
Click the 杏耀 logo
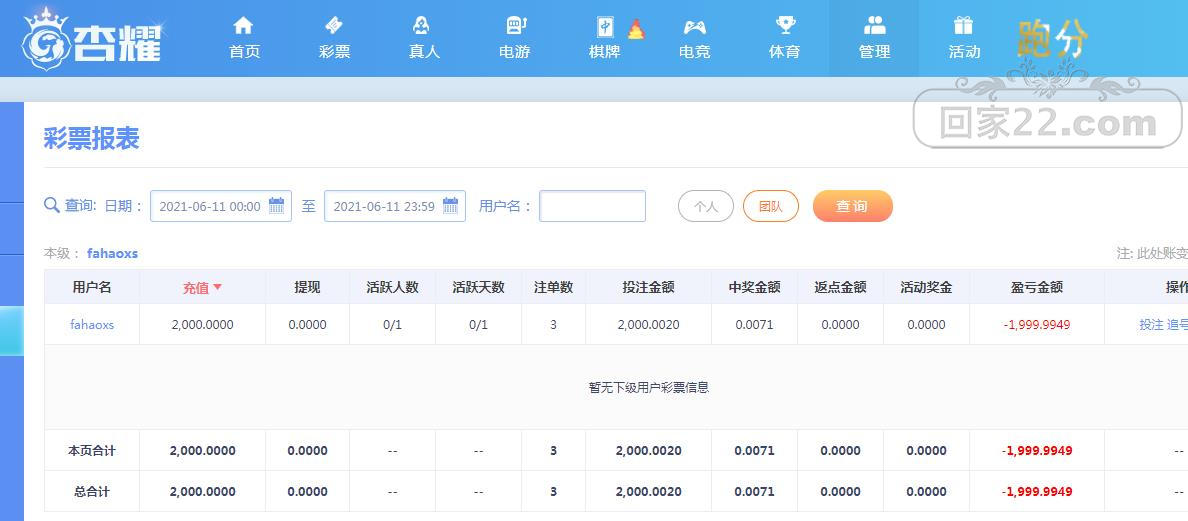(92, 39)
